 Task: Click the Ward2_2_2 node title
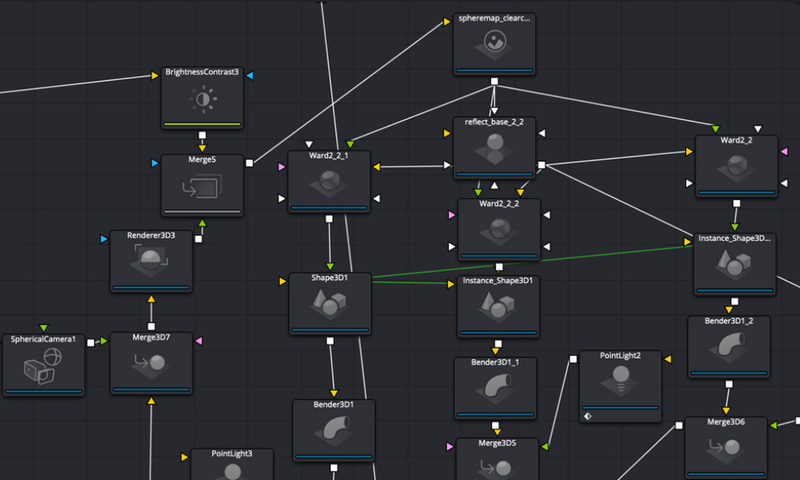pyautogui.click(x=499, y=204)
